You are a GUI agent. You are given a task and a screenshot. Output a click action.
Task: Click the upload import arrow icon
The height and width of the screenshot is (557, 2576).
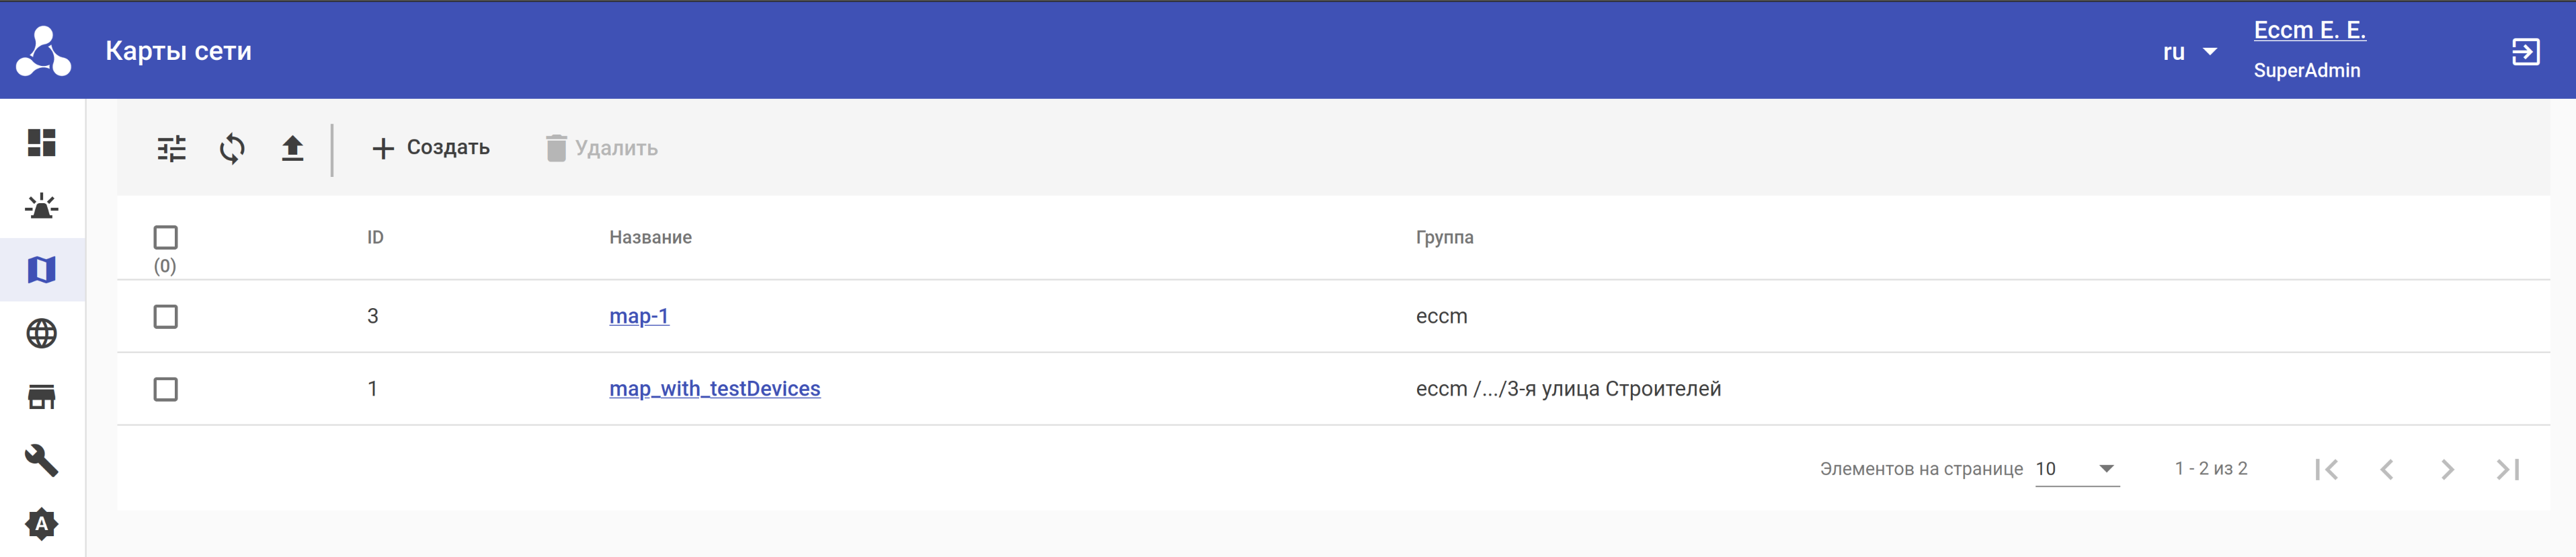292,149
